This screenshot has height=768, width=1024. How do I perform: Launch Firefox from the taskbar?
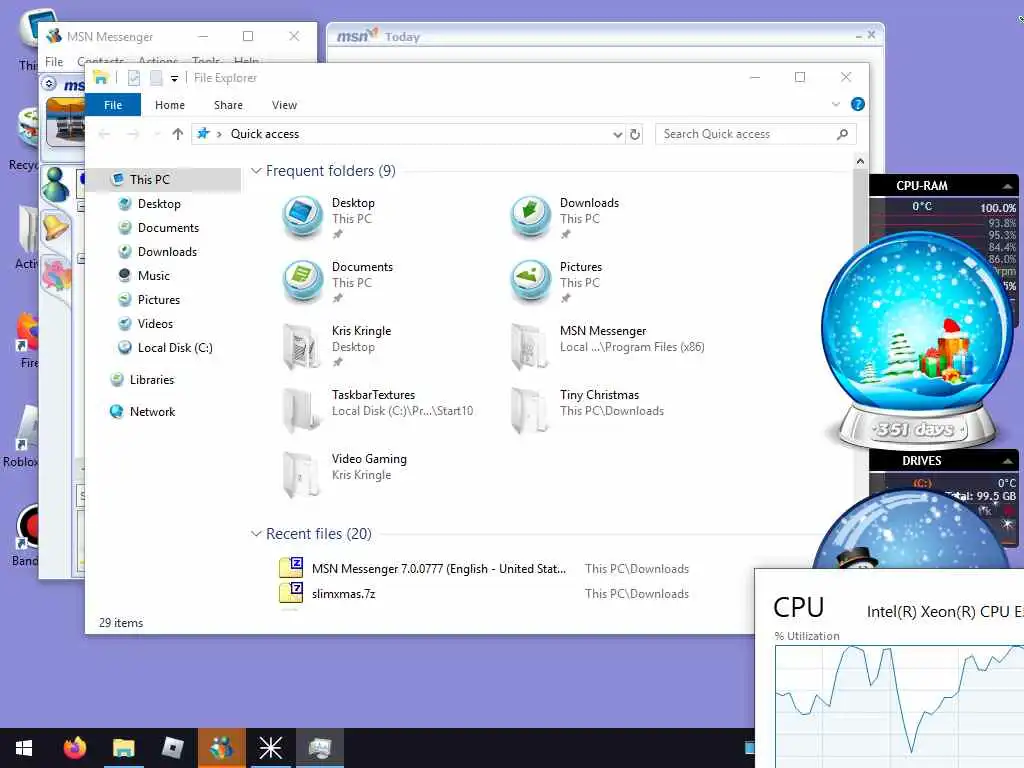[x=74, y=748]
